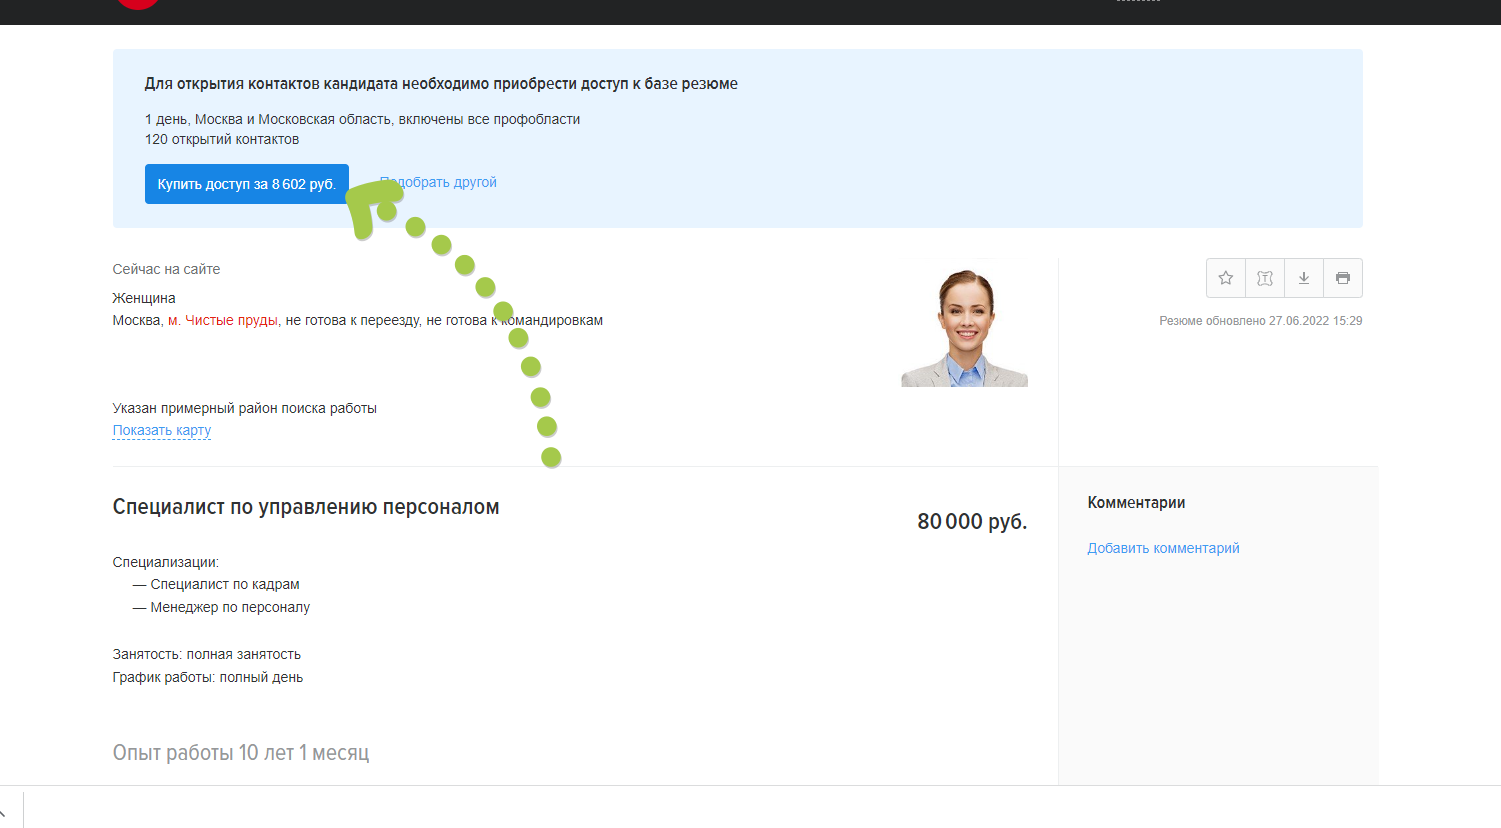This screenshot has width=1501, height=828.
Task: Download the resume using arrow icon
Action: click(1304, 278)
